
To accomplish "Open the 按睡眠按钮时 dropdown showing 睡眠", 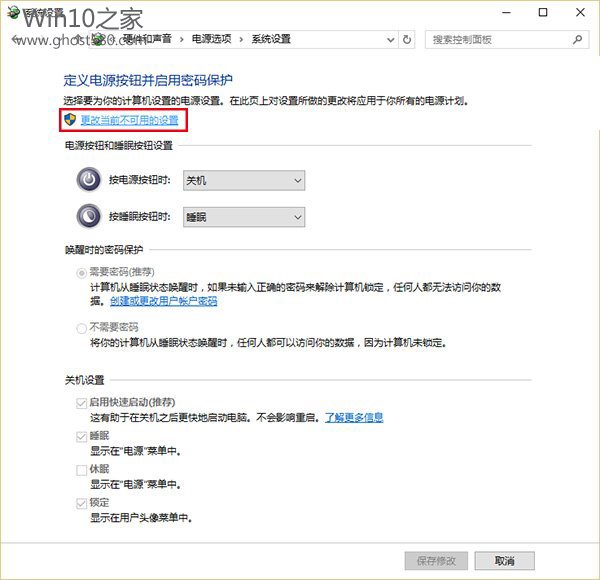I will [244, 217].
